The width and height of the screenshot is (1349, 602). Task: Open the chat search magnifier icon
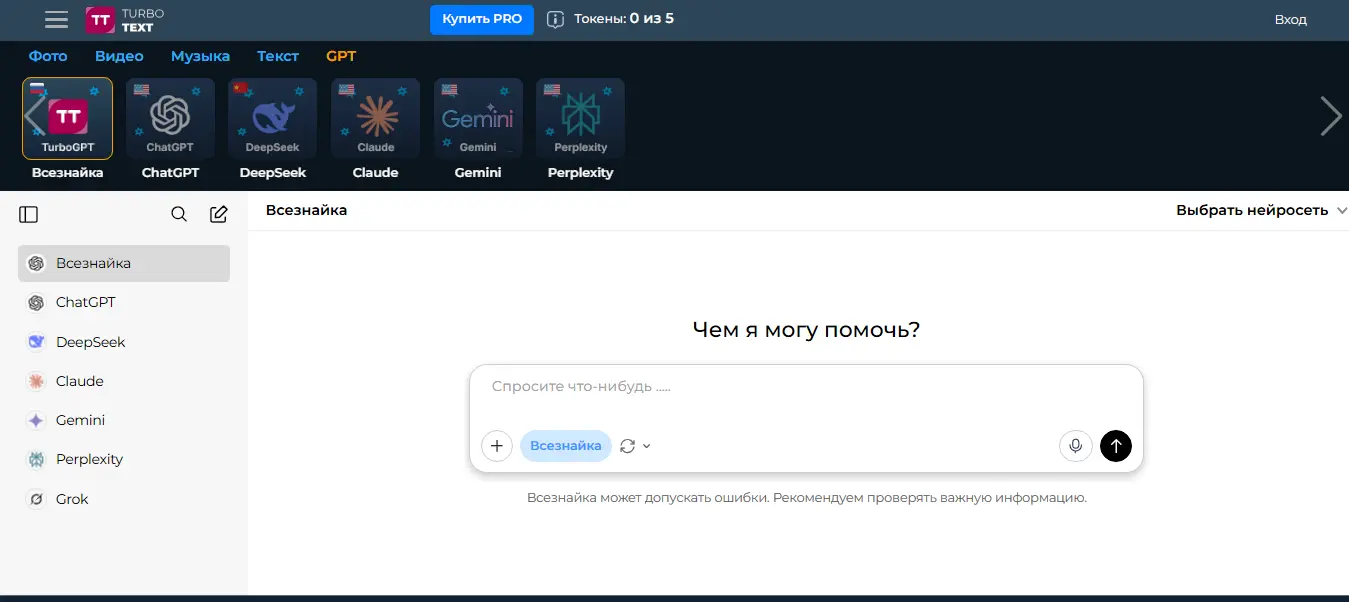pos(179,214)
